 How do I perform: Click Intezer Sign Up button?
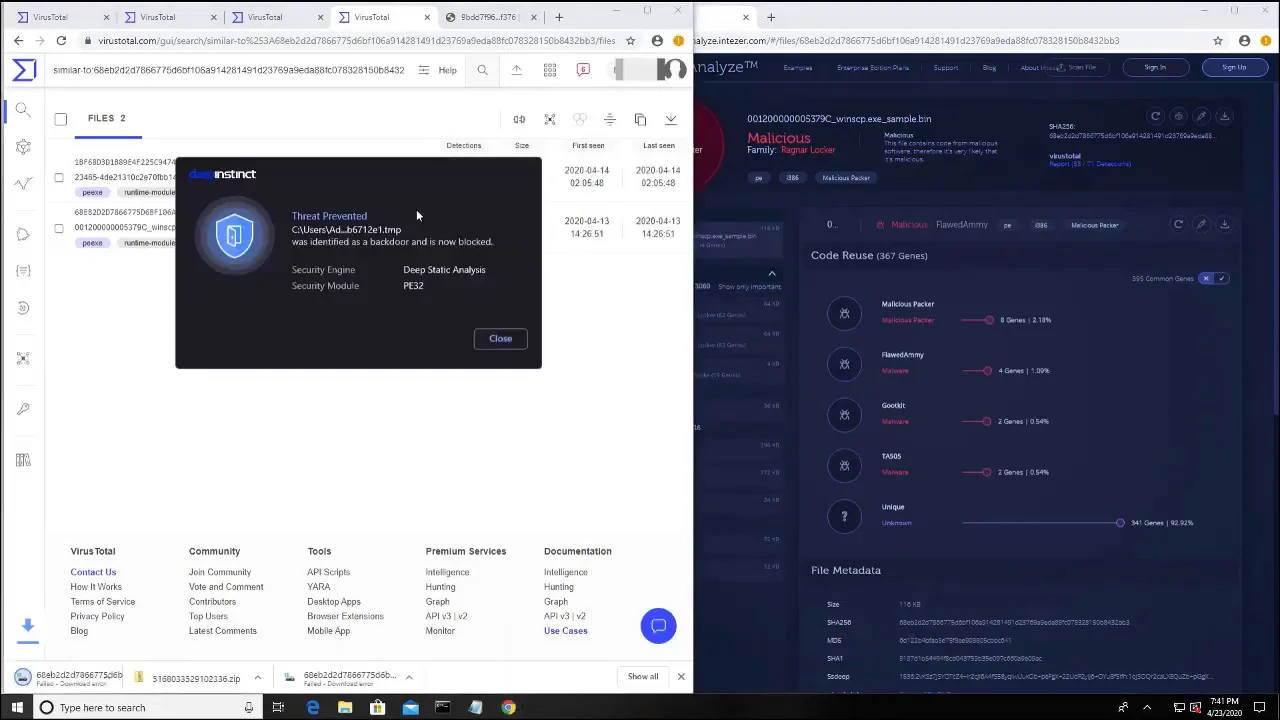coord(1234,67)
